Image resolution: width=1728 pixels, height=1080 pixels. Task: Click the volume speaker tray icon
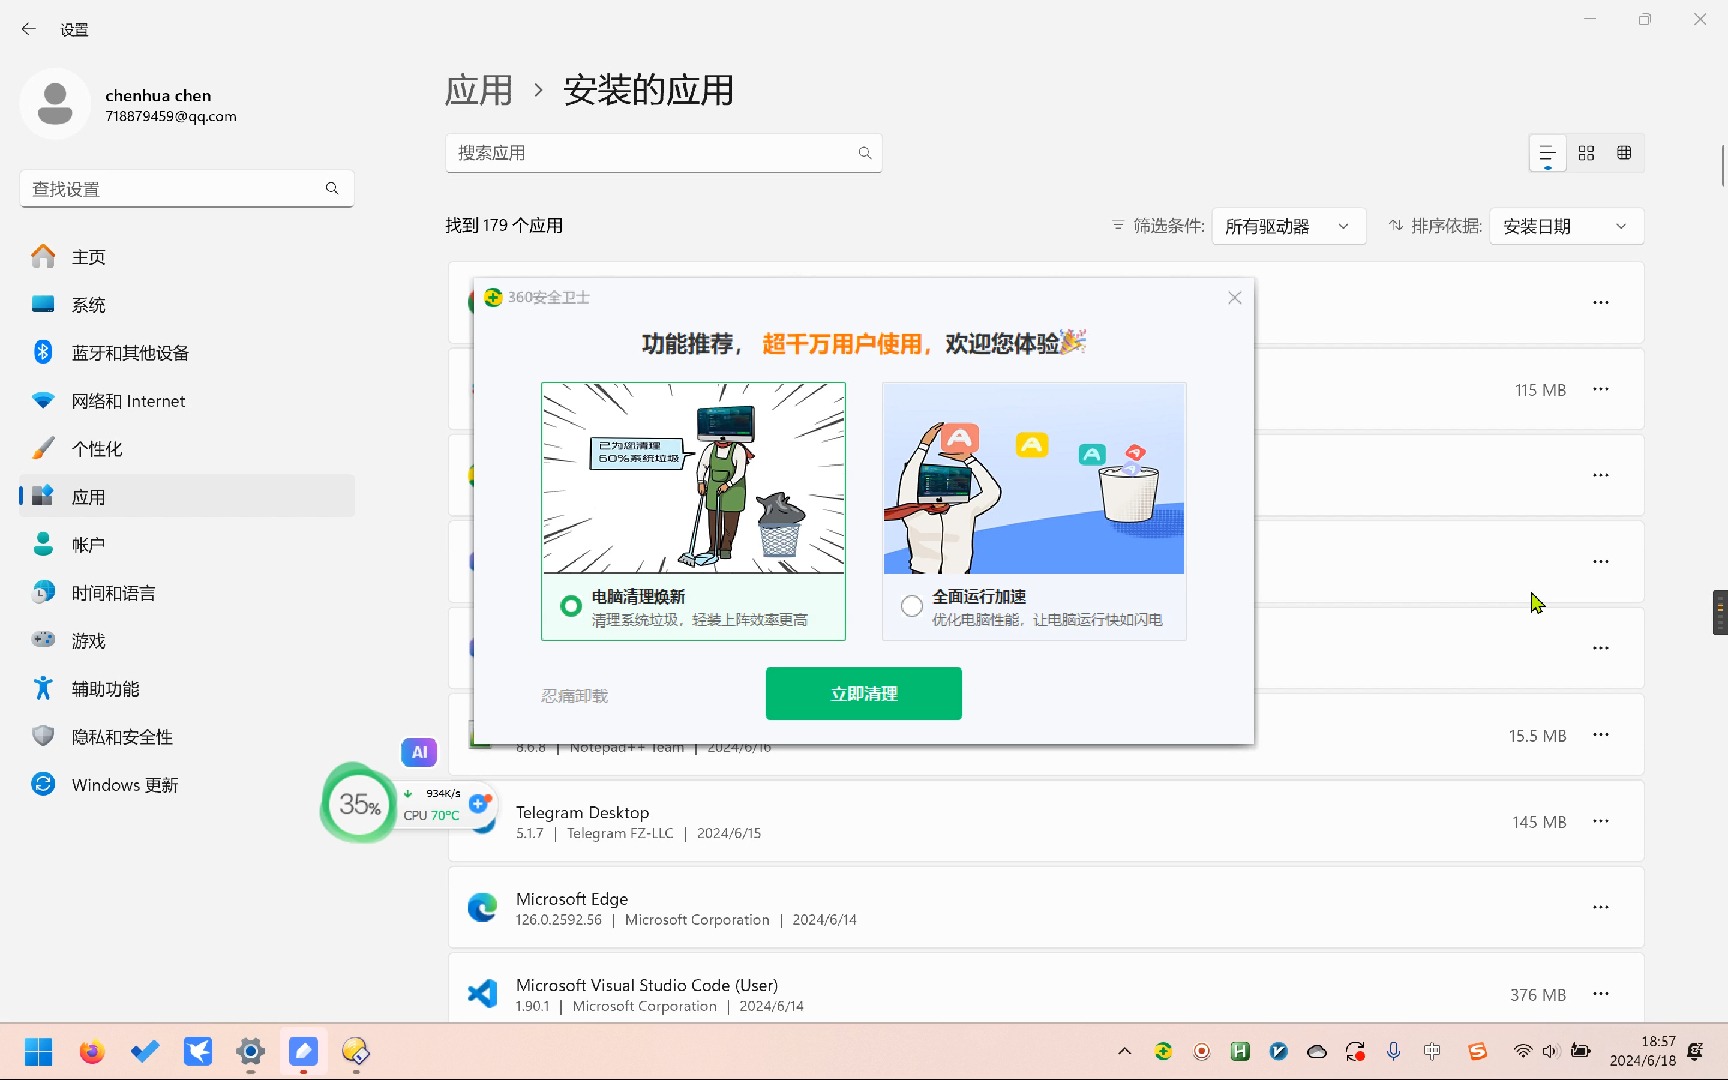click(x=1551, y=1052)
